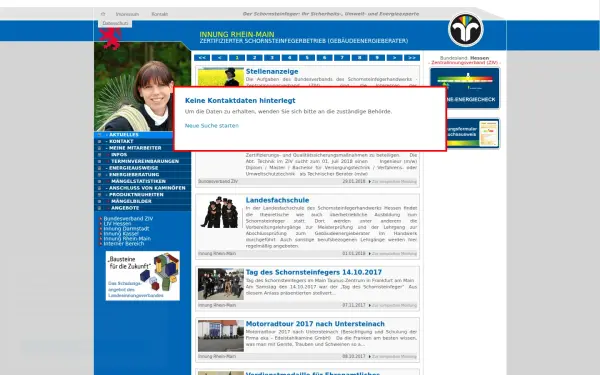
Task: Click the Stellenanzeige yellow field thumbnail
Action: pyautogui.click(x=220, y=77)
